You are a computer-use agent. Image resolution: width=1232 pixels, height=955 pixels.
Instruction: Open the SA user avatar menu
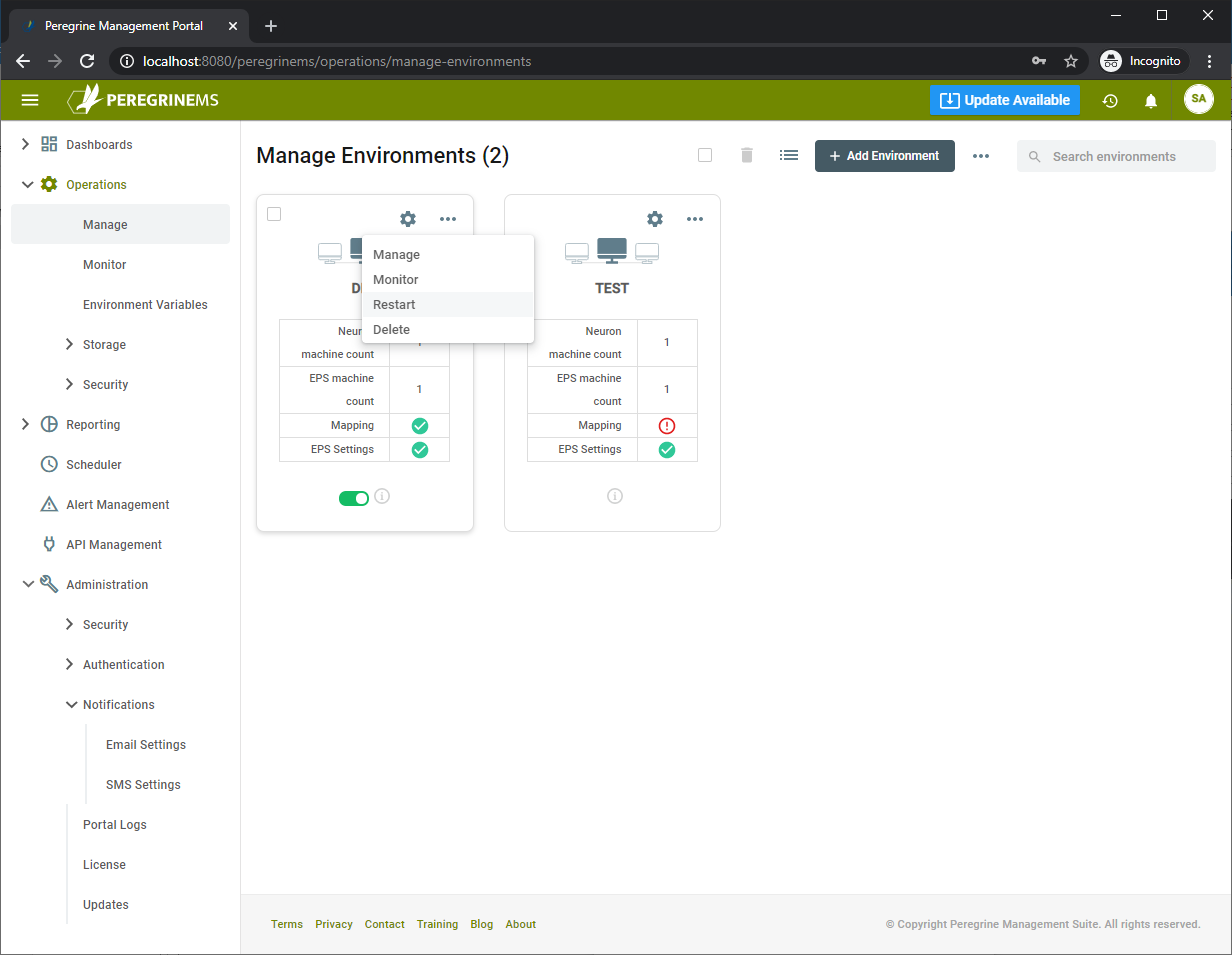click(x=1198, y=99)
